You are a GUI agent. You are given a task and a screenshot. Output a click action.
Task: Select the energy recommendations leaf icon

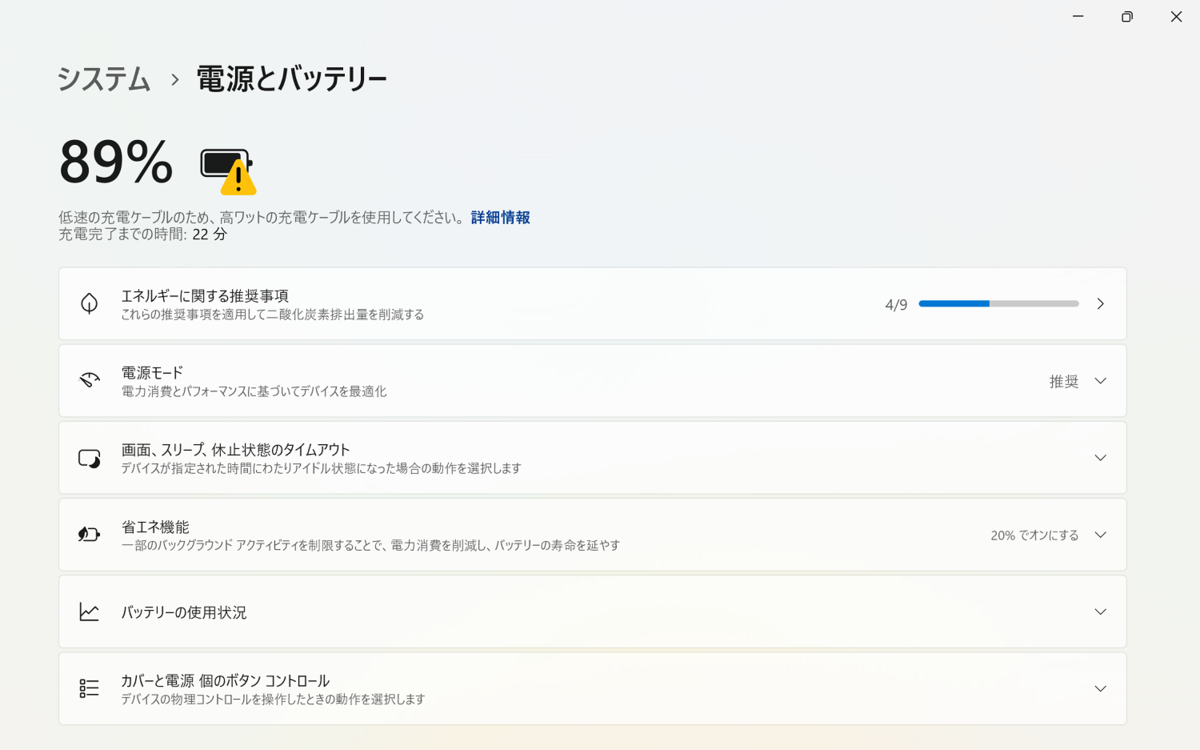coord(88,303)
